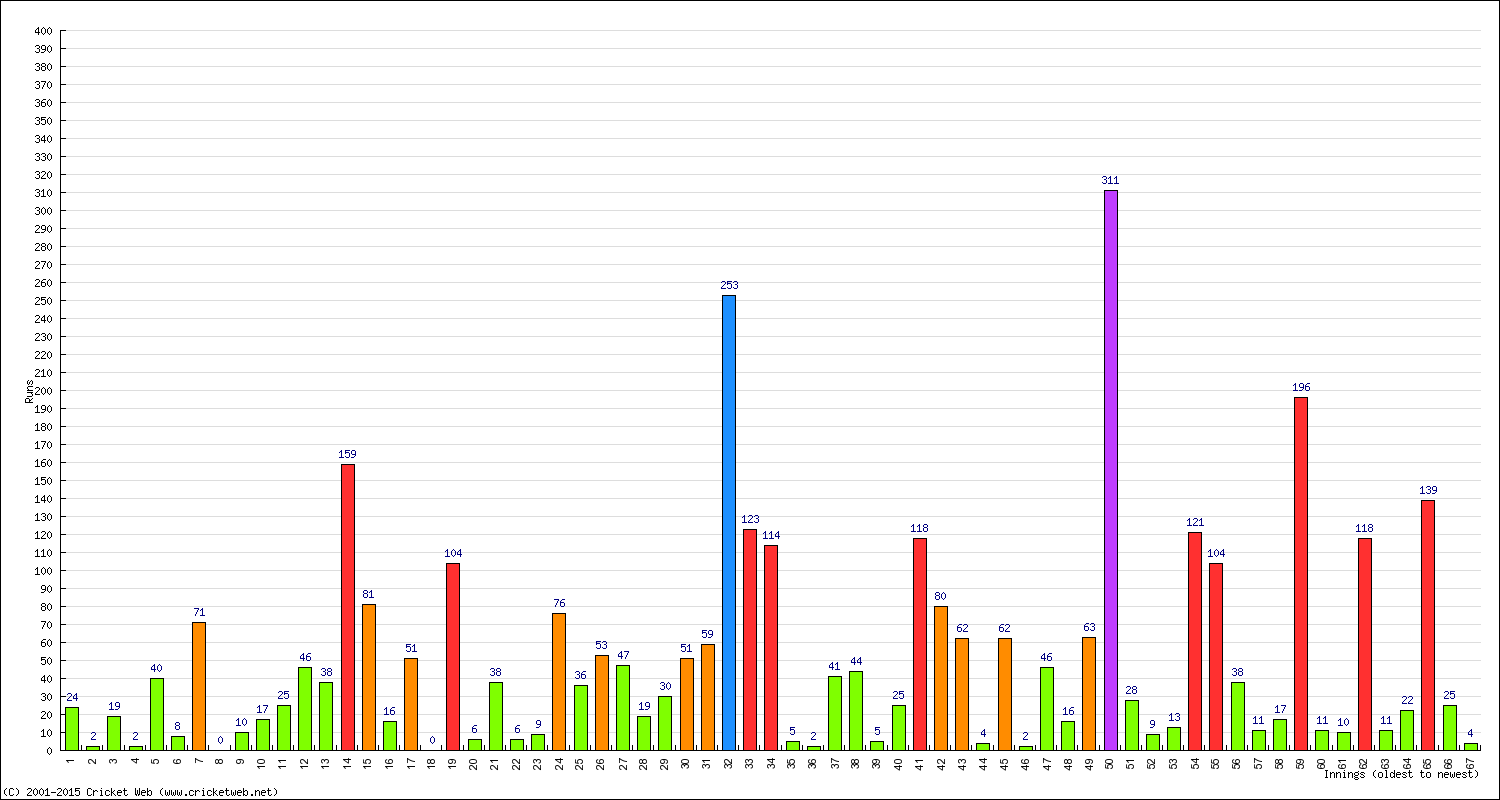Click the 'Runs' y-axis title
This screenshot has width=1500, height=800.
pyautogui.click(x=29, y=391)
